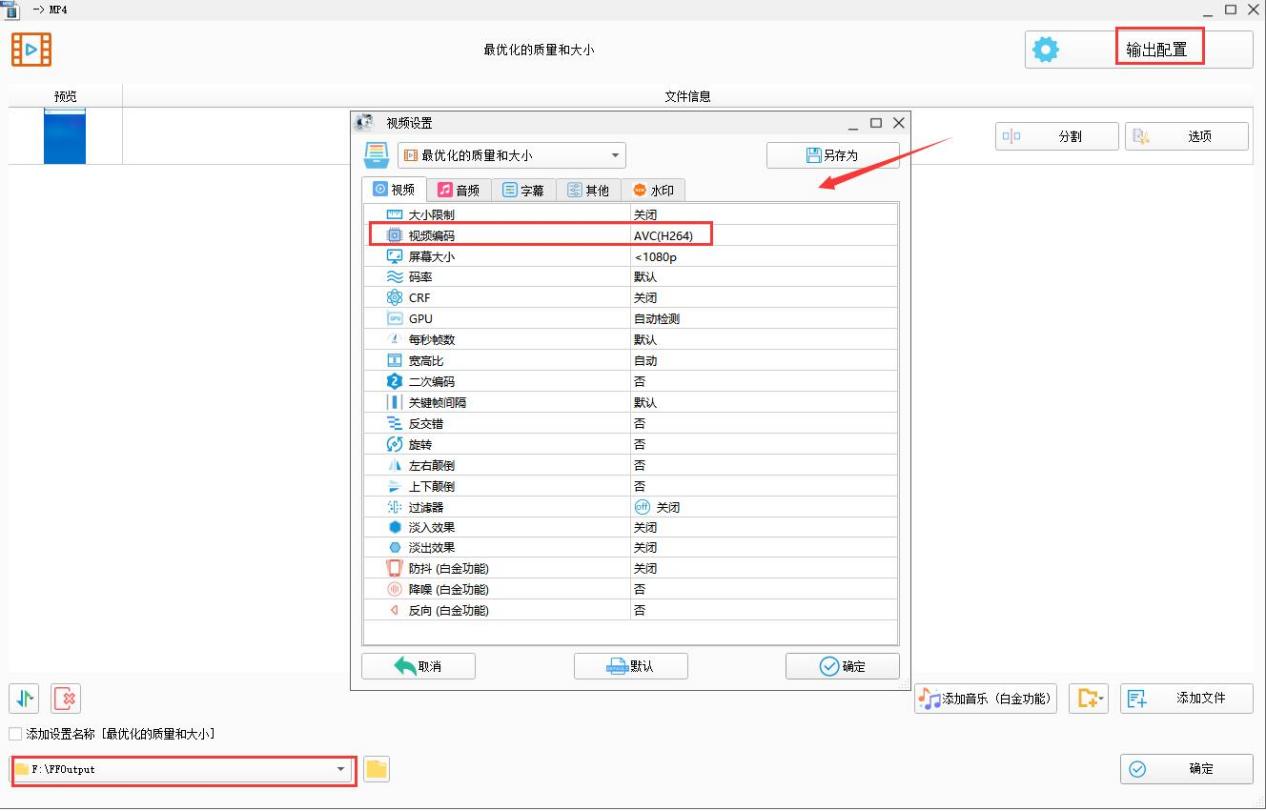Select the 视频编码 AVC(H264) row
The image size is (1266, 811).
[540, 236]
